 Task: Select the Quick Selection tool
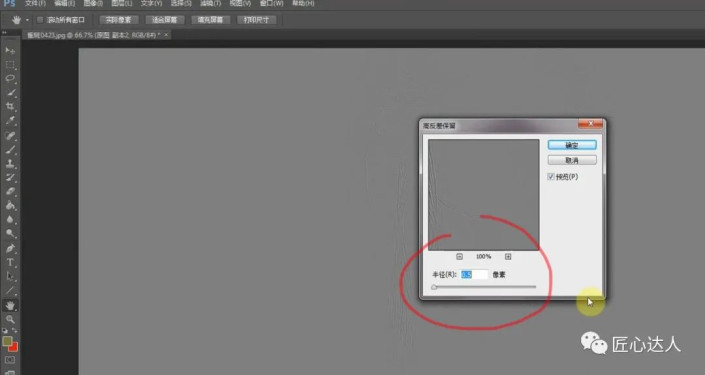pyautogui.click(x=10, y=93)
